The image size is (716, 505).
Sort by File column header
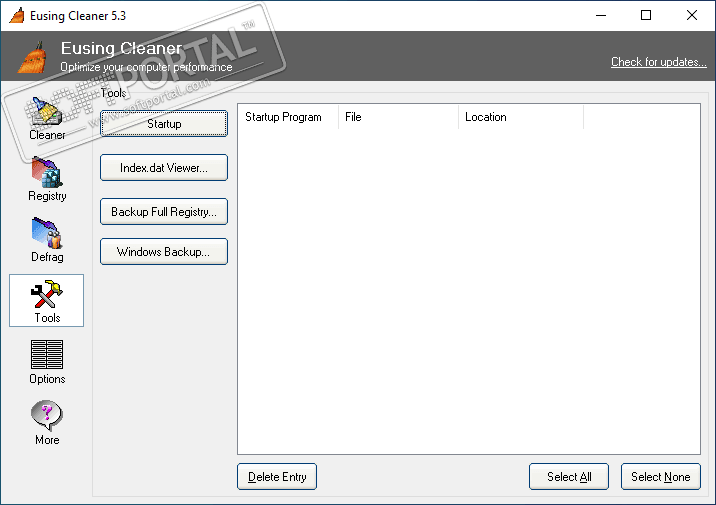399,117
